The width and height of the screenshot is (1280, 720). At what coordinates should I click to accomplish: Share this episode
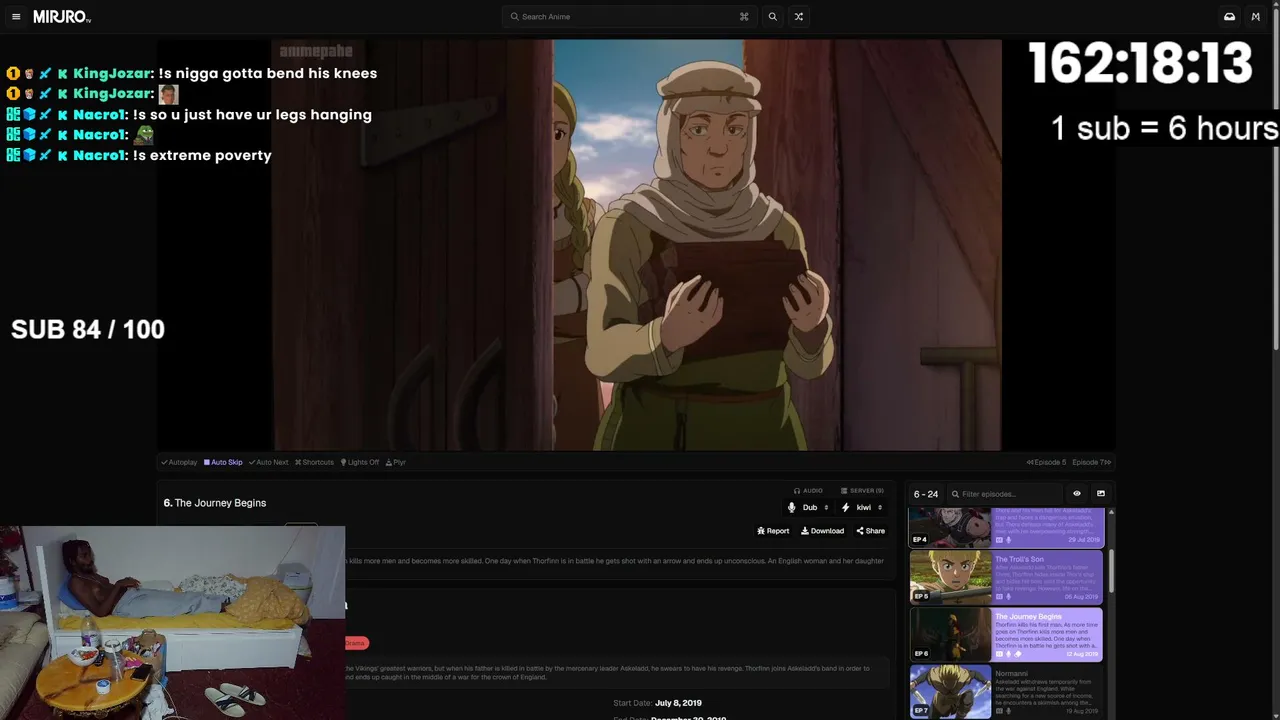[870, 531]
